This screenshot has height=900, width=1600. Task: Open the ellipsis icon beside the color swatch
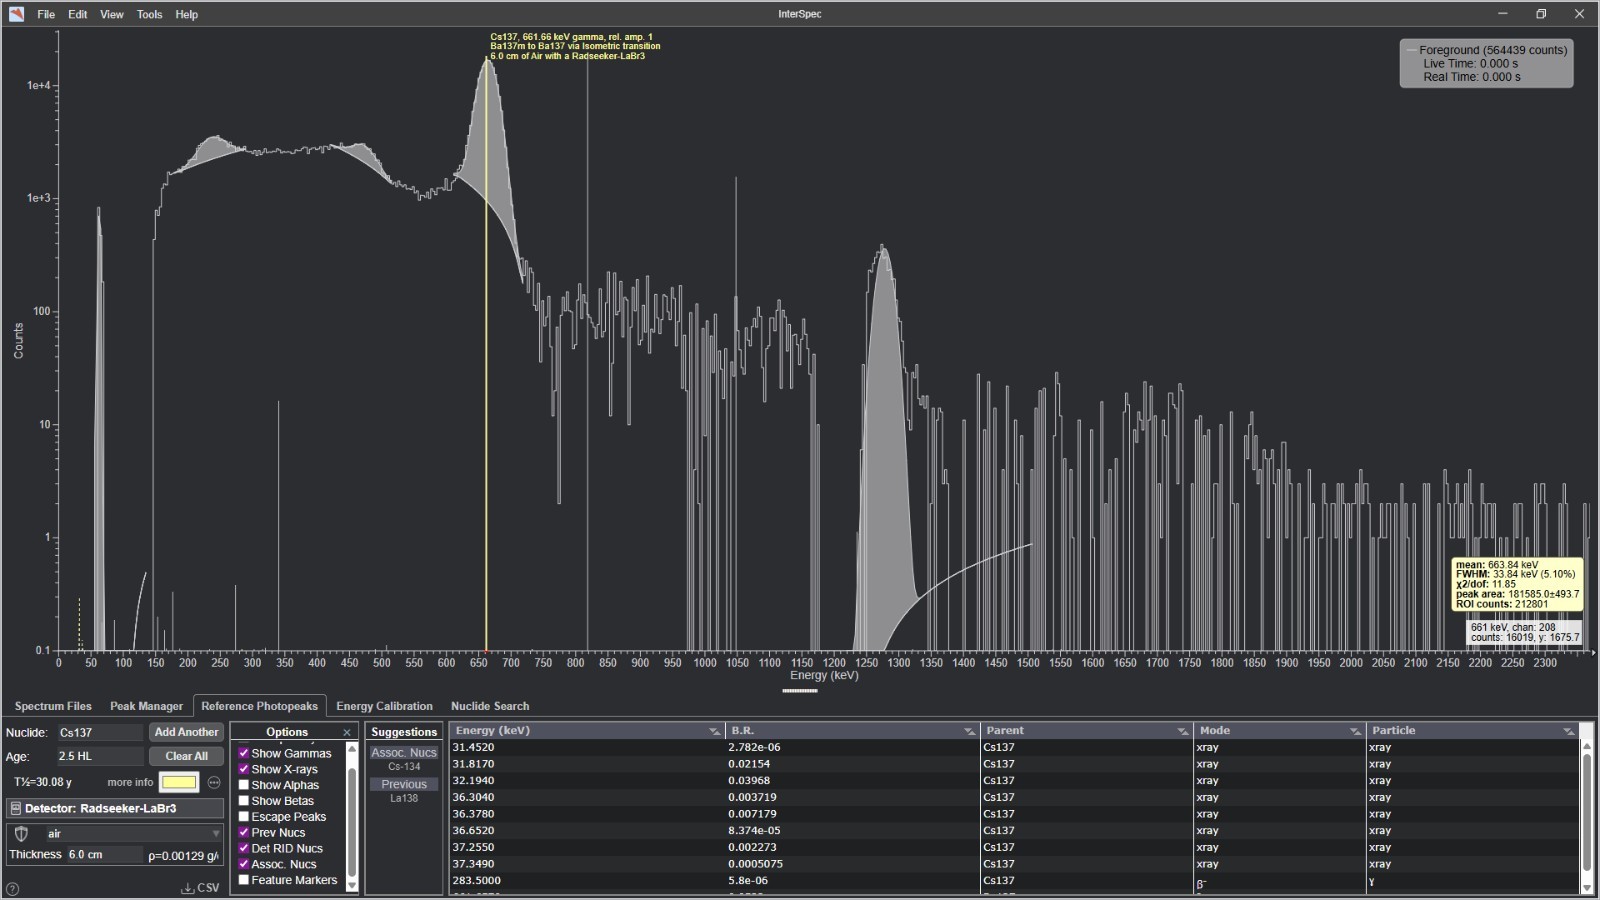215,782
